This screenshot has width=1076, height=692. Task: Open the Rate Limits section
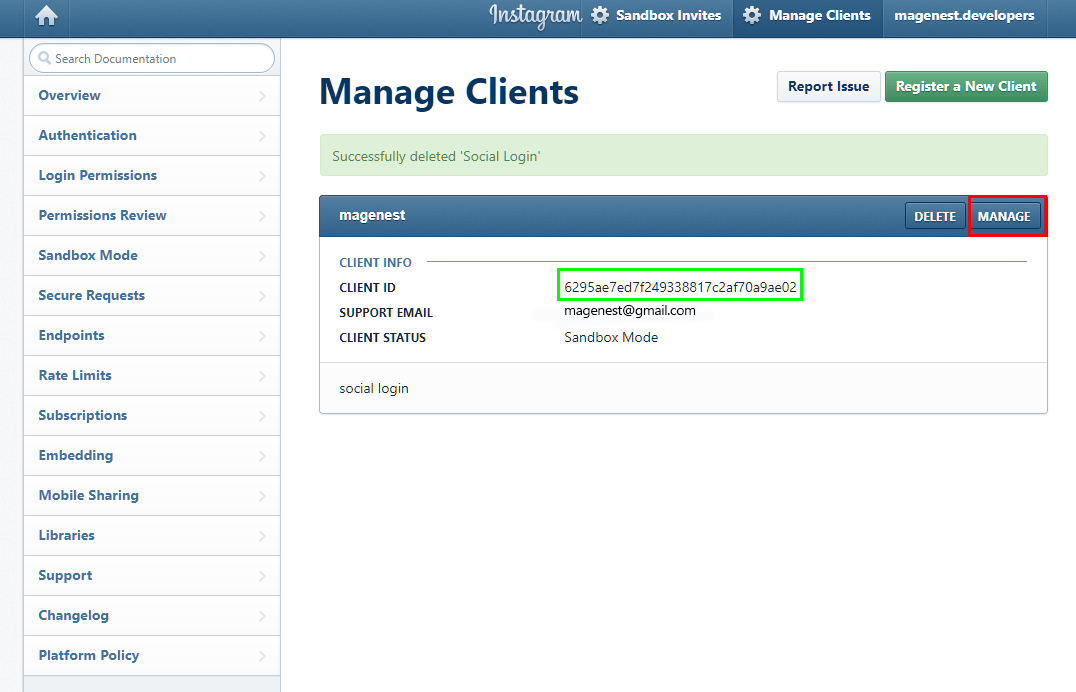point(152,376)
